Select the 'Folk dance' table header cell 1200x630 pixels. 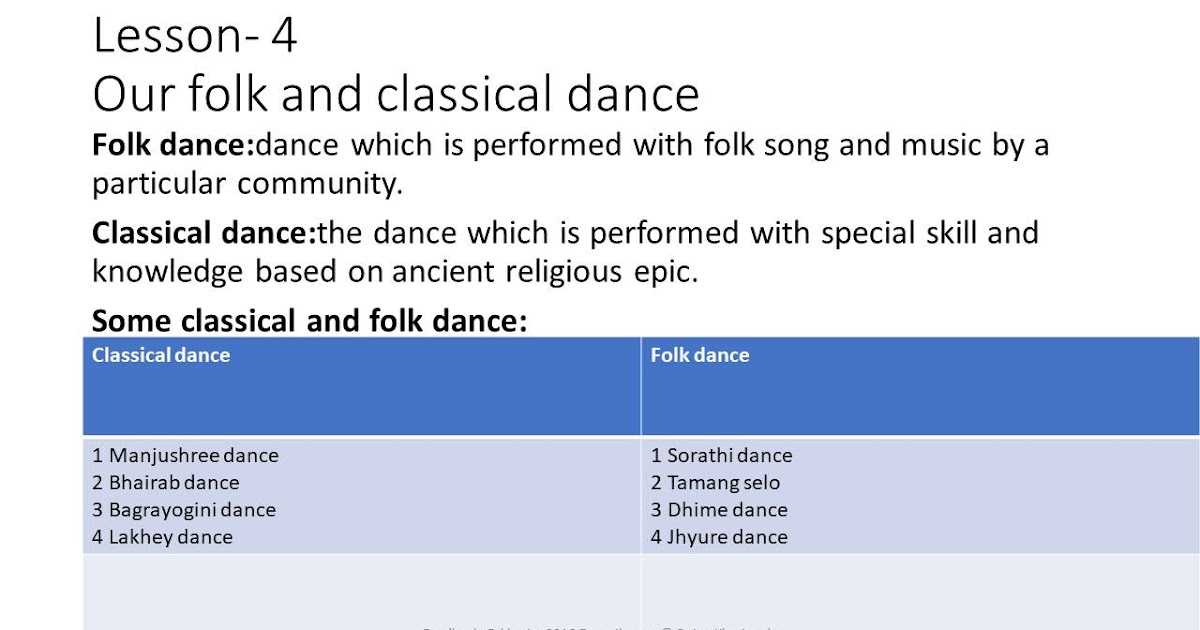click(x=920, y=386)
